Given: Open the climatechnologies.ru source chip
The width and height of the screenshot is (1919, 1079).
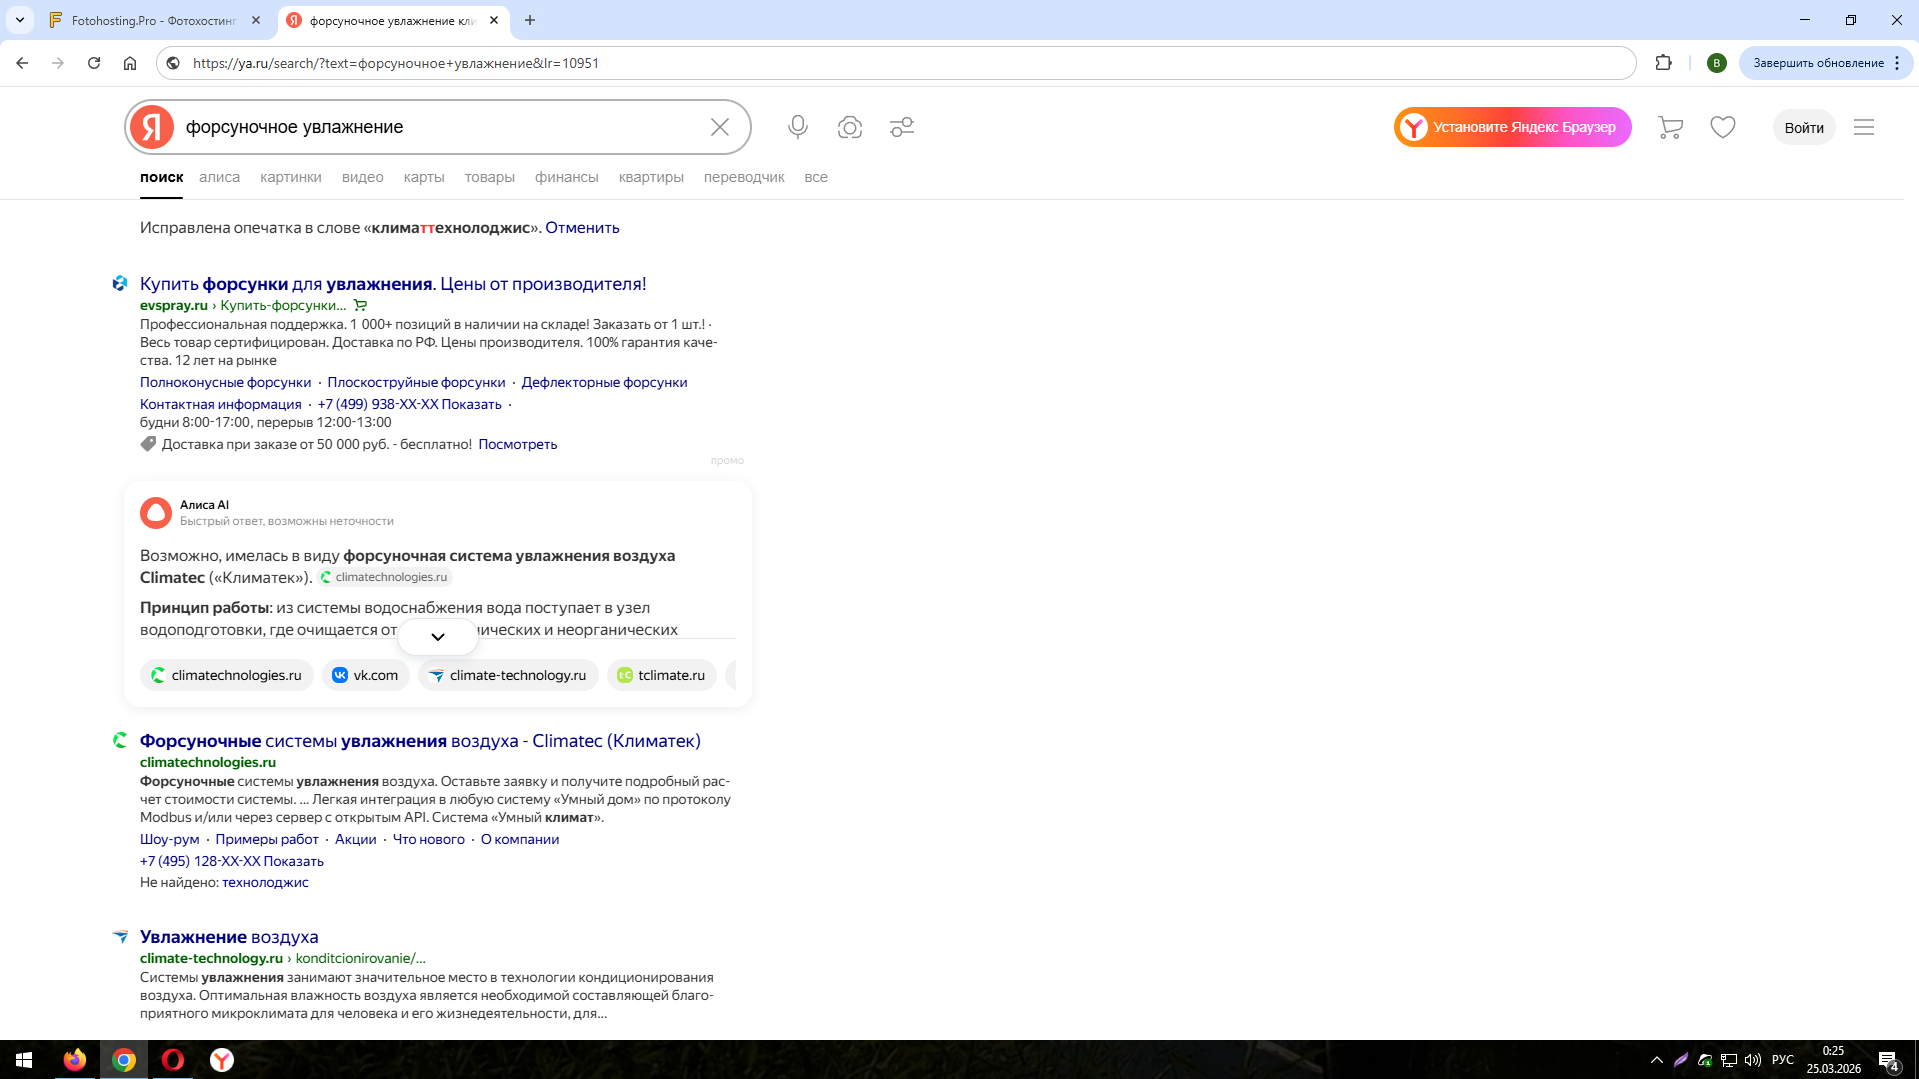Looking at the screenshot, I should [x=227, y=675].
